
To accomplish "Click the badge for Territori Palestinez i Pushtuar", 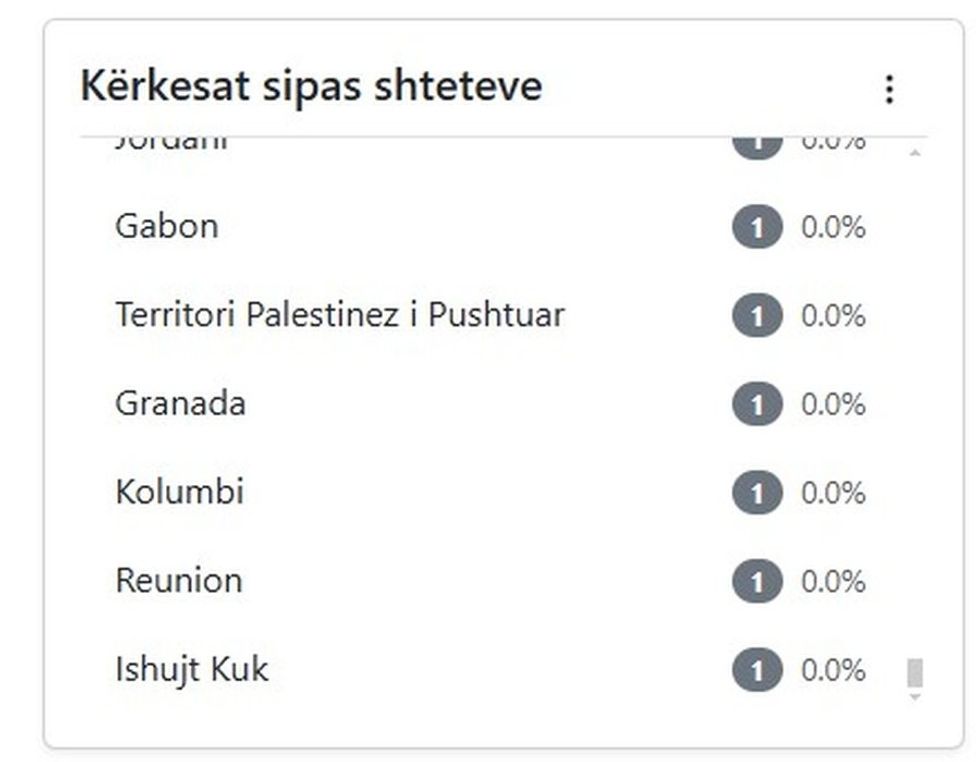I will point(757,315).
